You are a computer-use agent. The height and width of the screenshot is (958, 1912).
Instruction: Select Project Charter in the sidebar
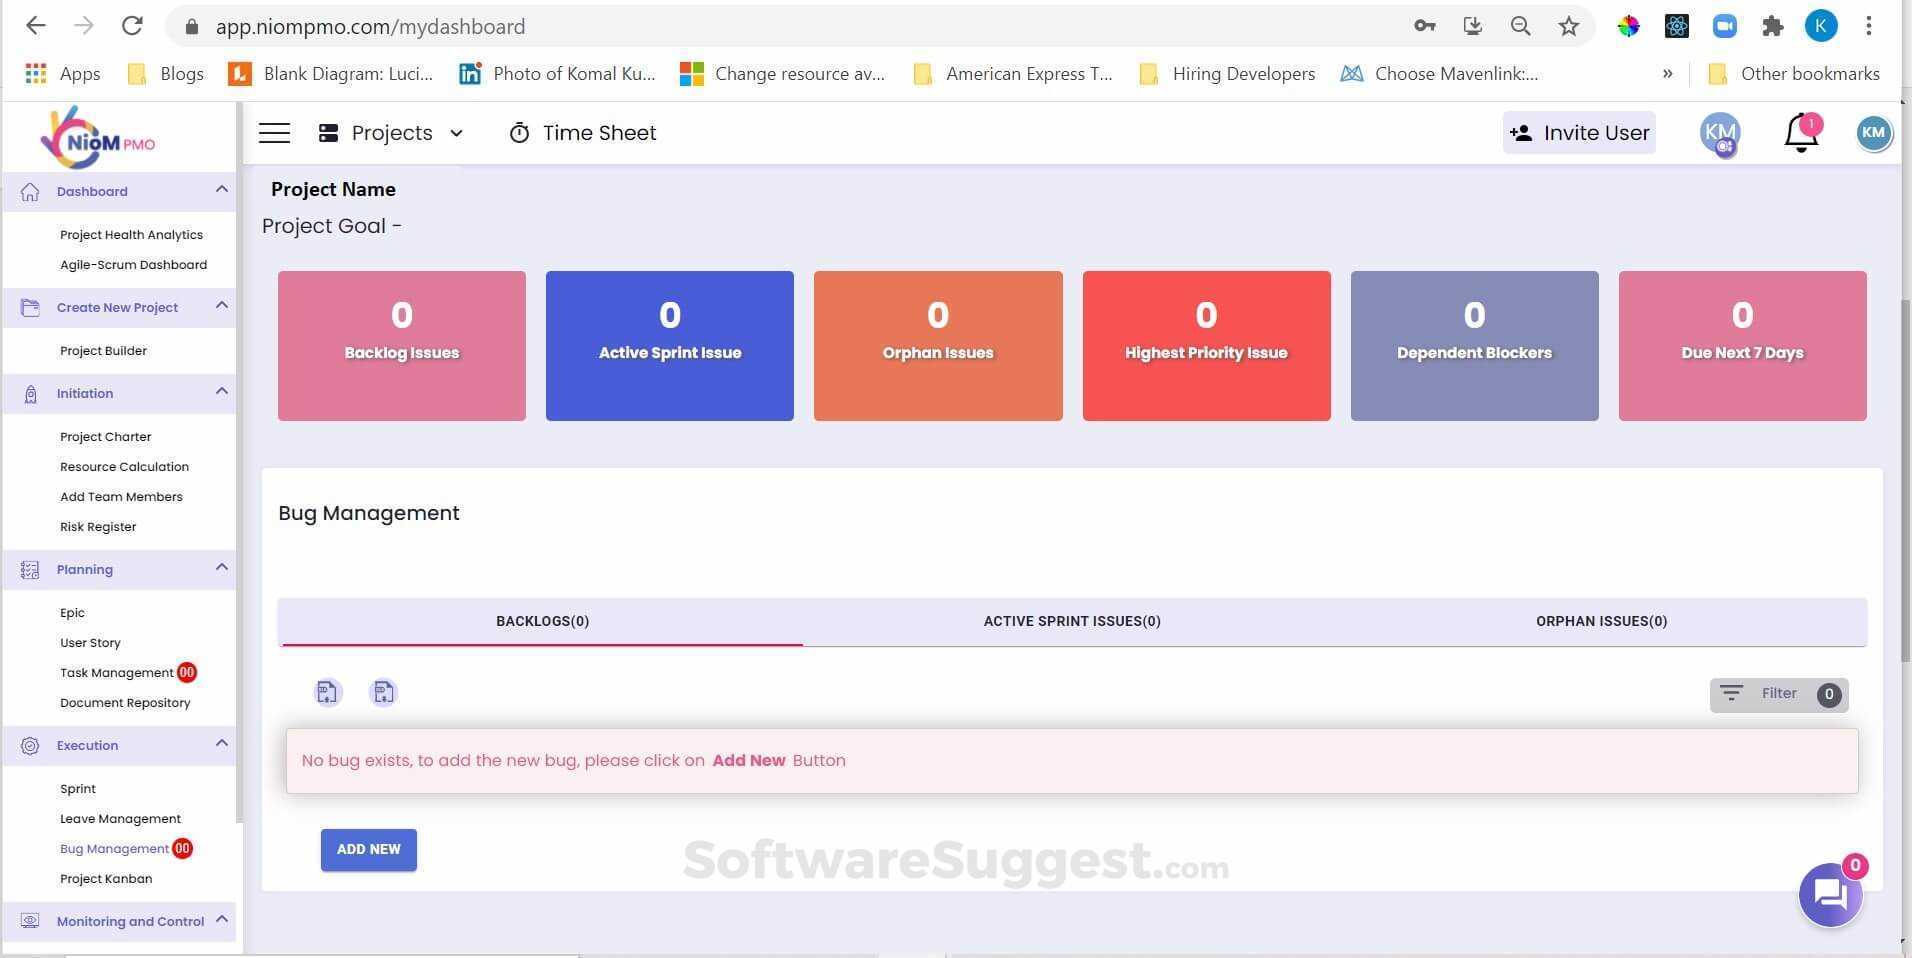pos(105,436)
